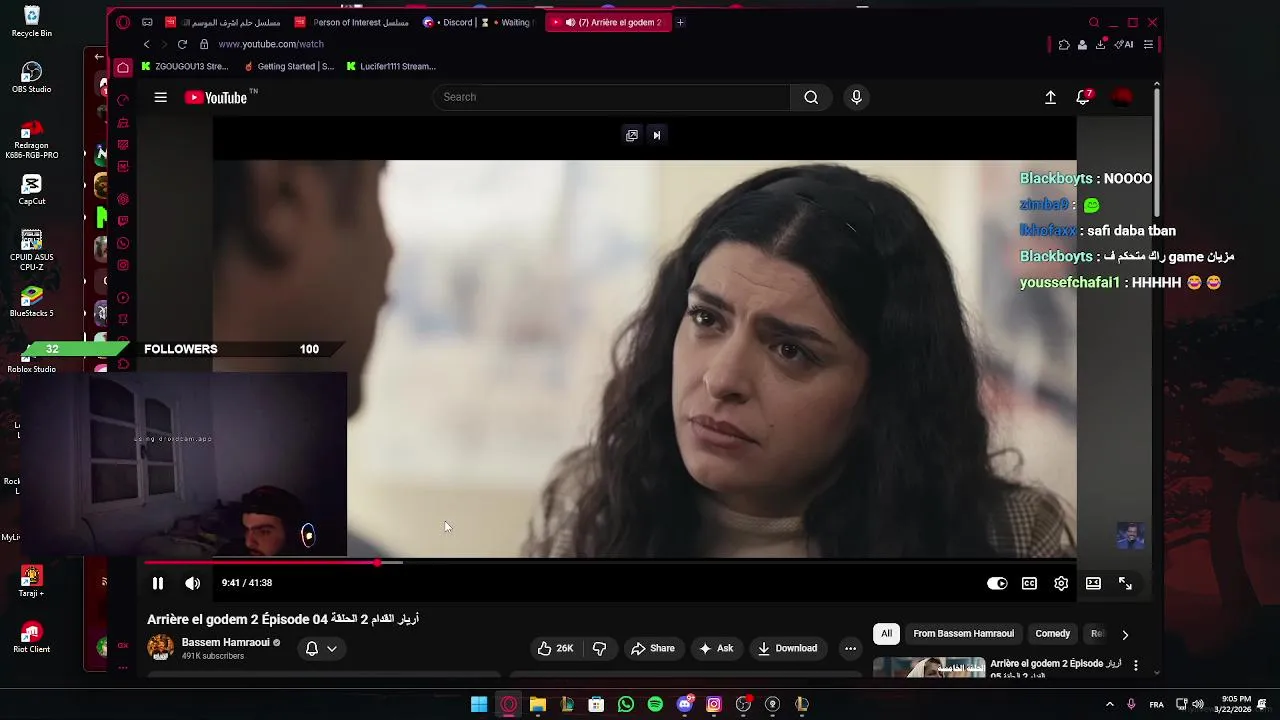The height and width of the screenshot is (720, 1280).
Task: Pause the video with the pause button
Action: [157, 583]
